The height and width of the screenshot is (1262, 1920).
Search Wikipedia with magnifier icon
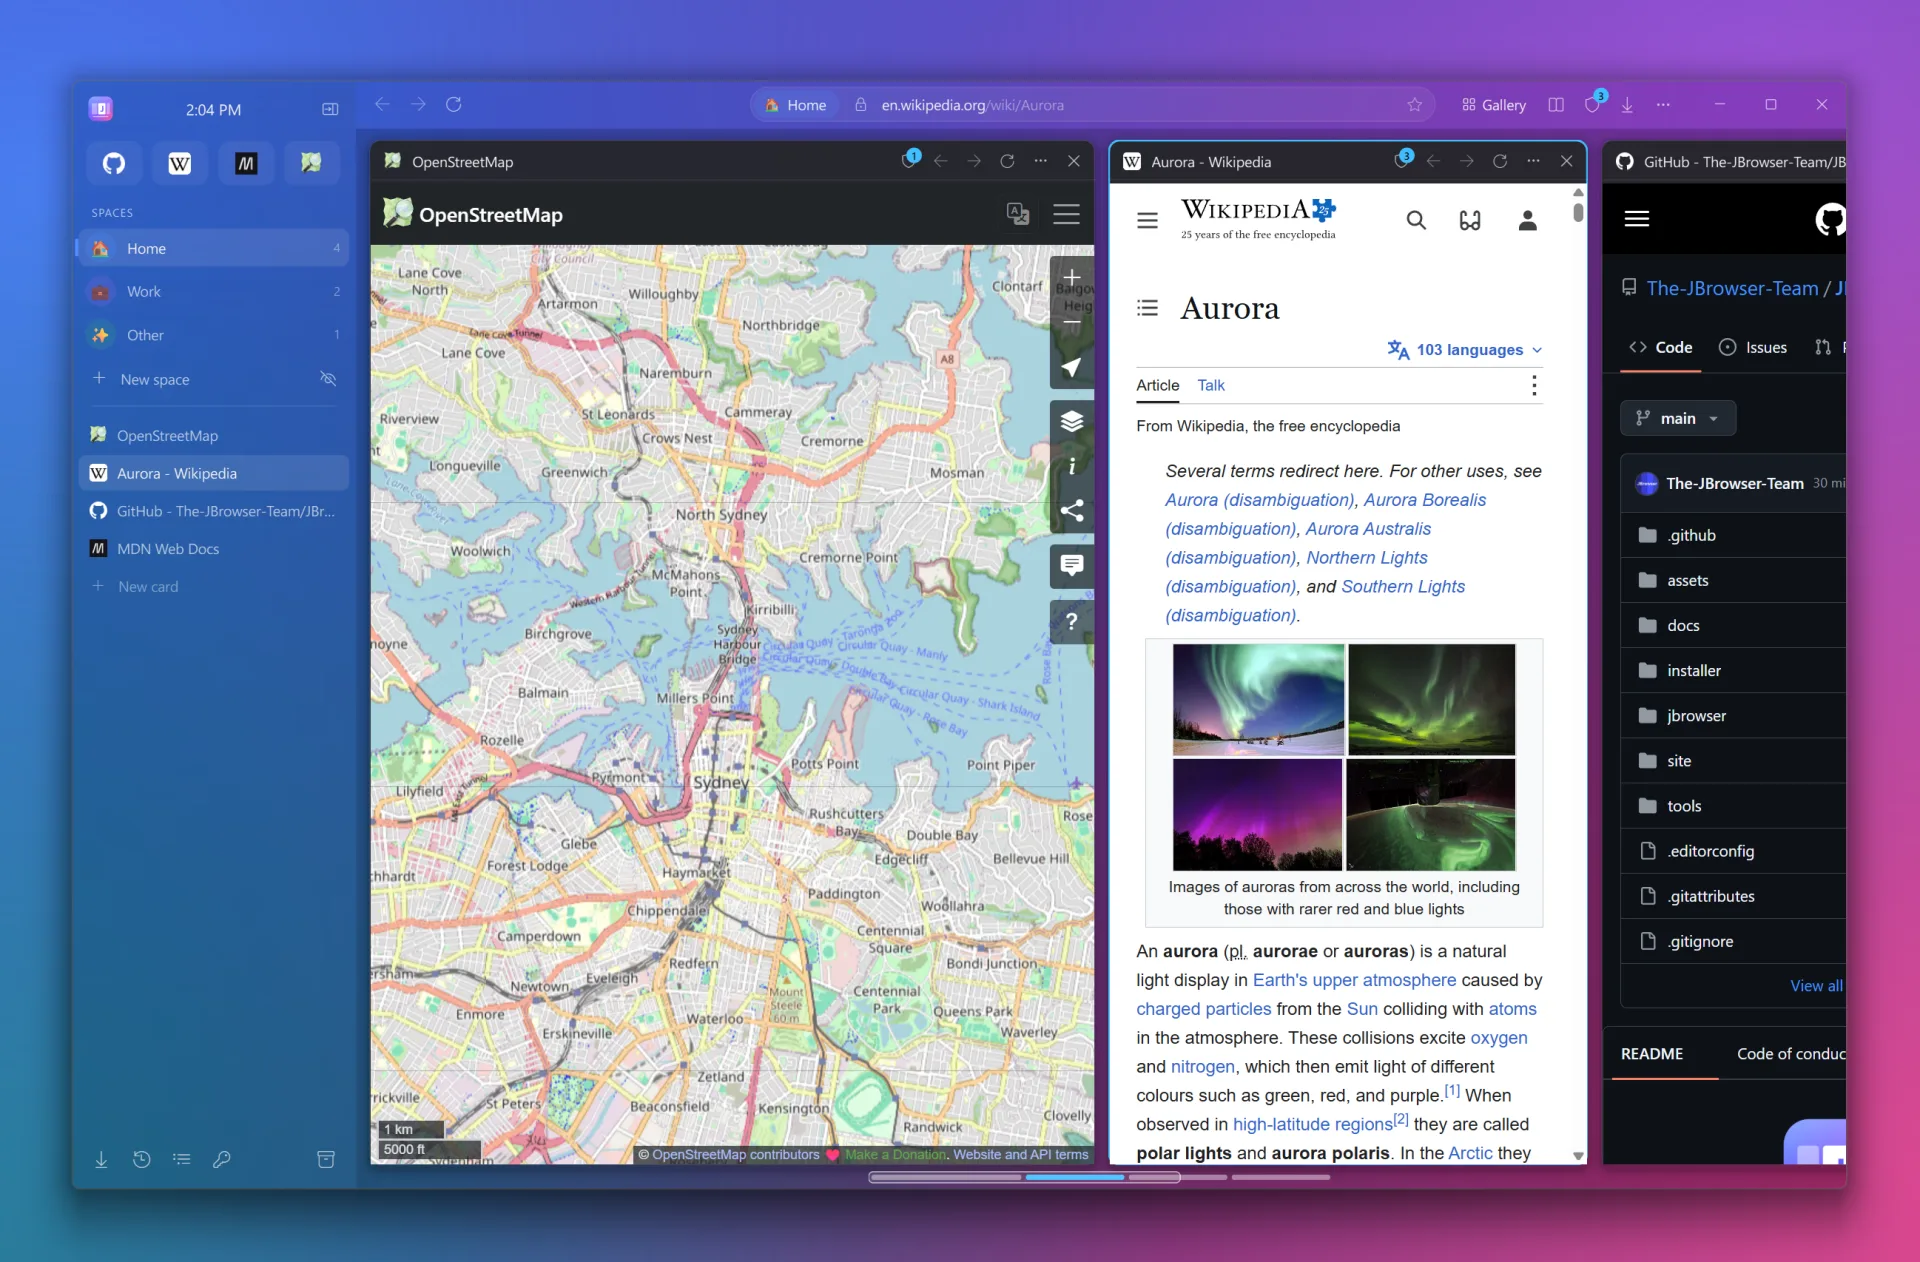point(1416,220)
